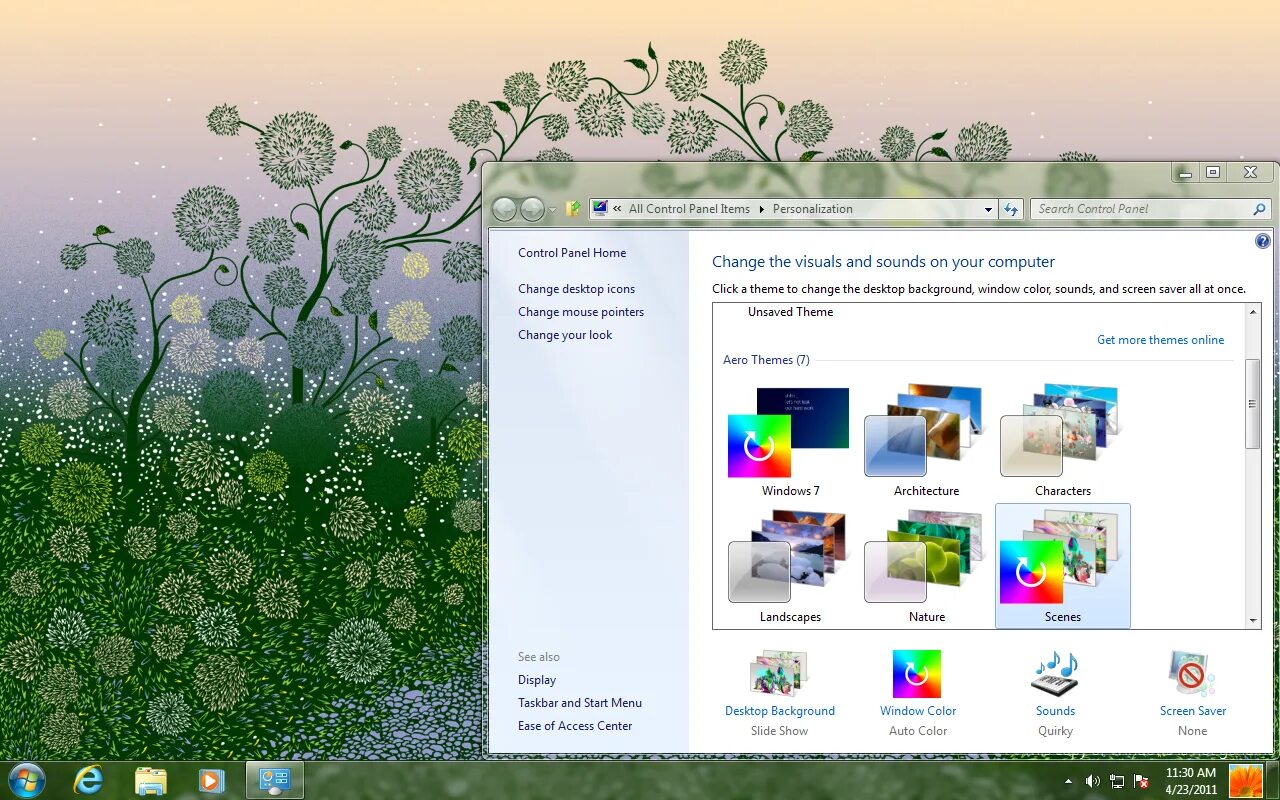Open Change mouse pointers link
This screenshot has width=1280, height=800.
click(581, 312)
